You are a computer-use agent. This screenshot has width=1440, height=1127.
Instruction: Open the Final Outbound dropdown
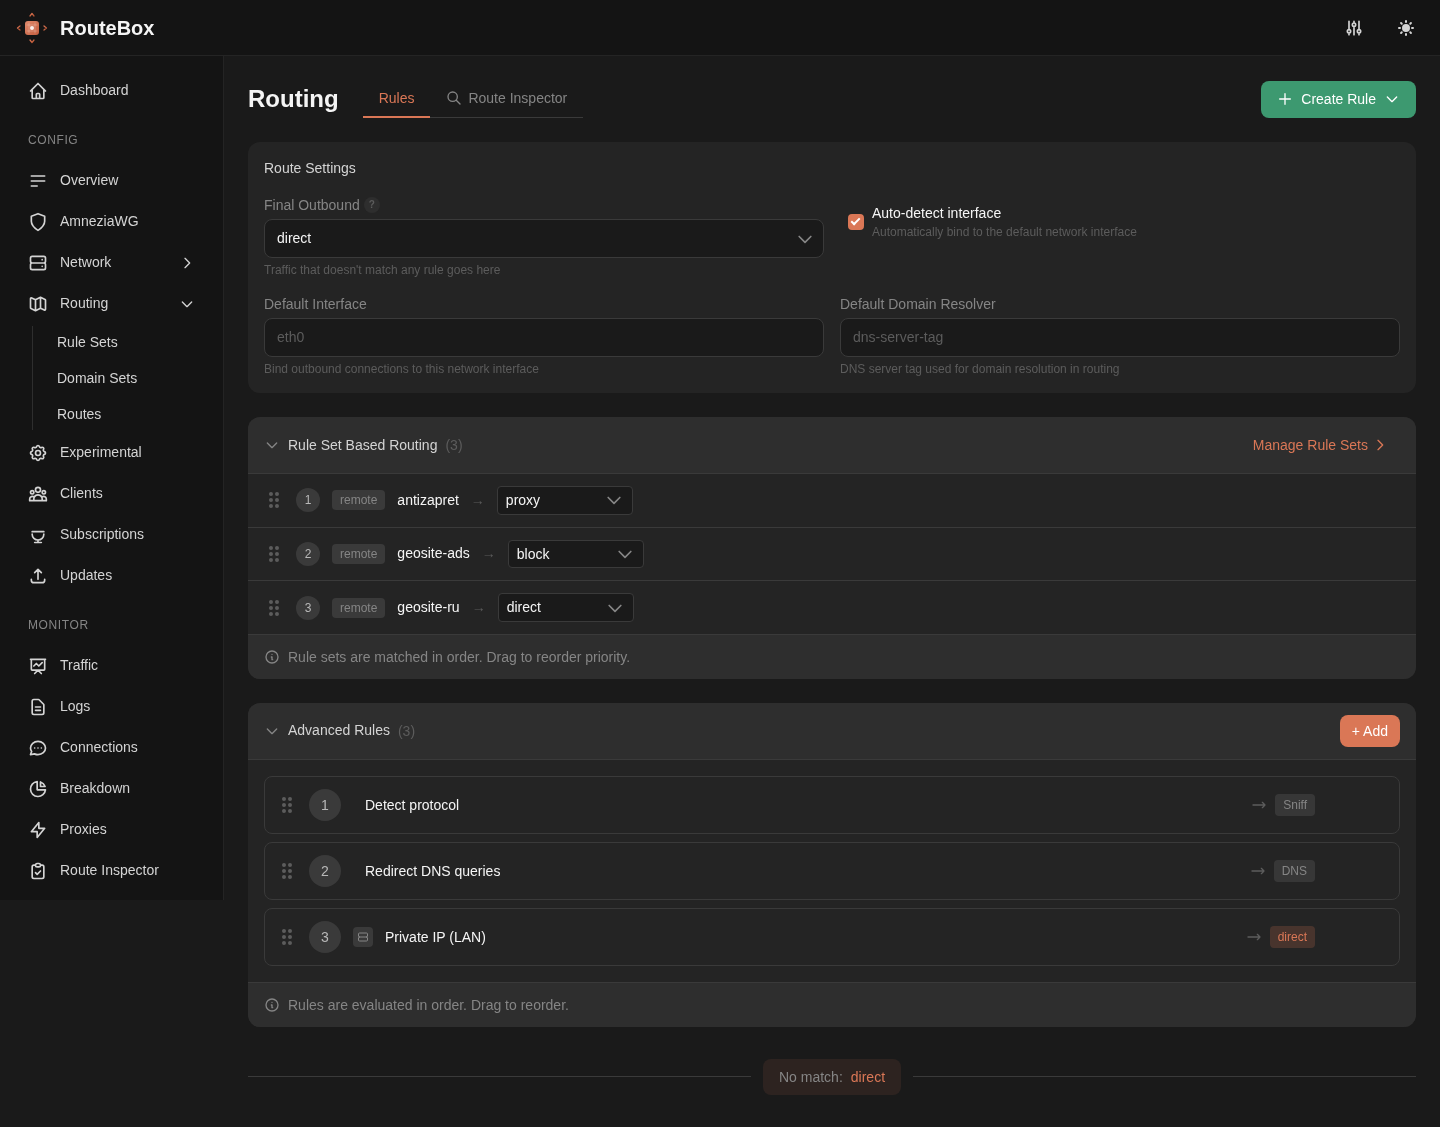pyautogui.click(x=544, y=239)
